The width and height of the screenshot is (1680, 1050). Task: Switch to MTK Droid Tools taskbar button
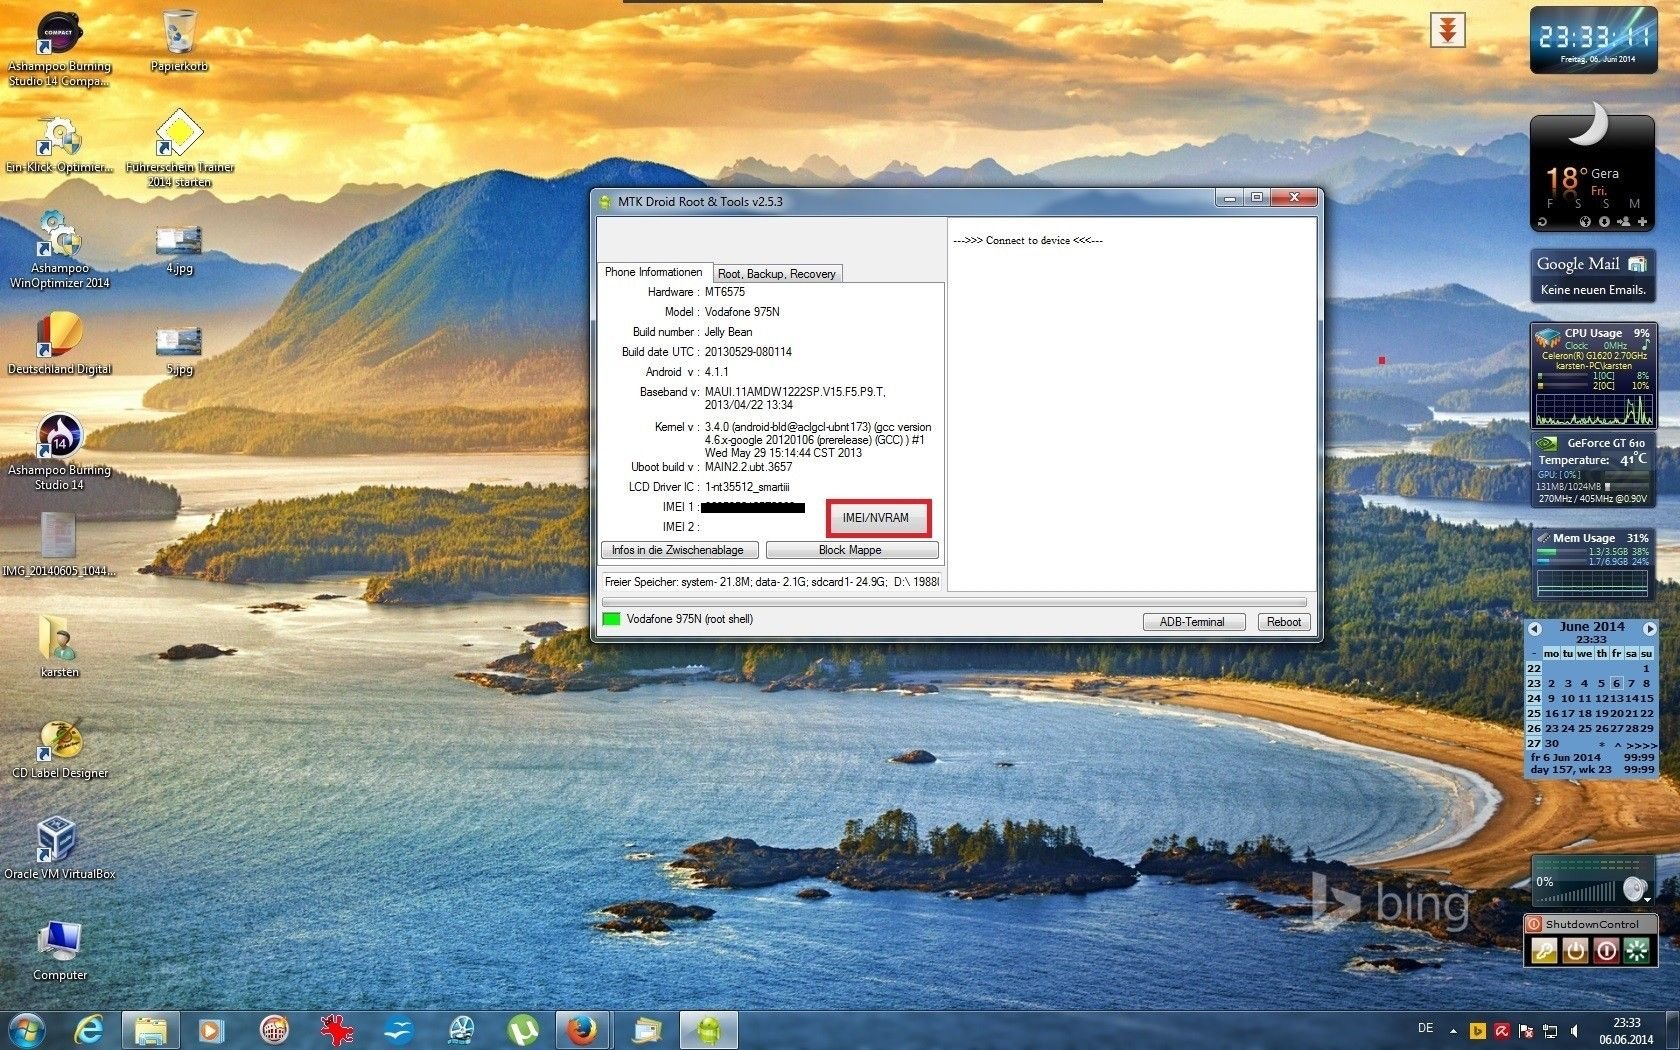709,1030
